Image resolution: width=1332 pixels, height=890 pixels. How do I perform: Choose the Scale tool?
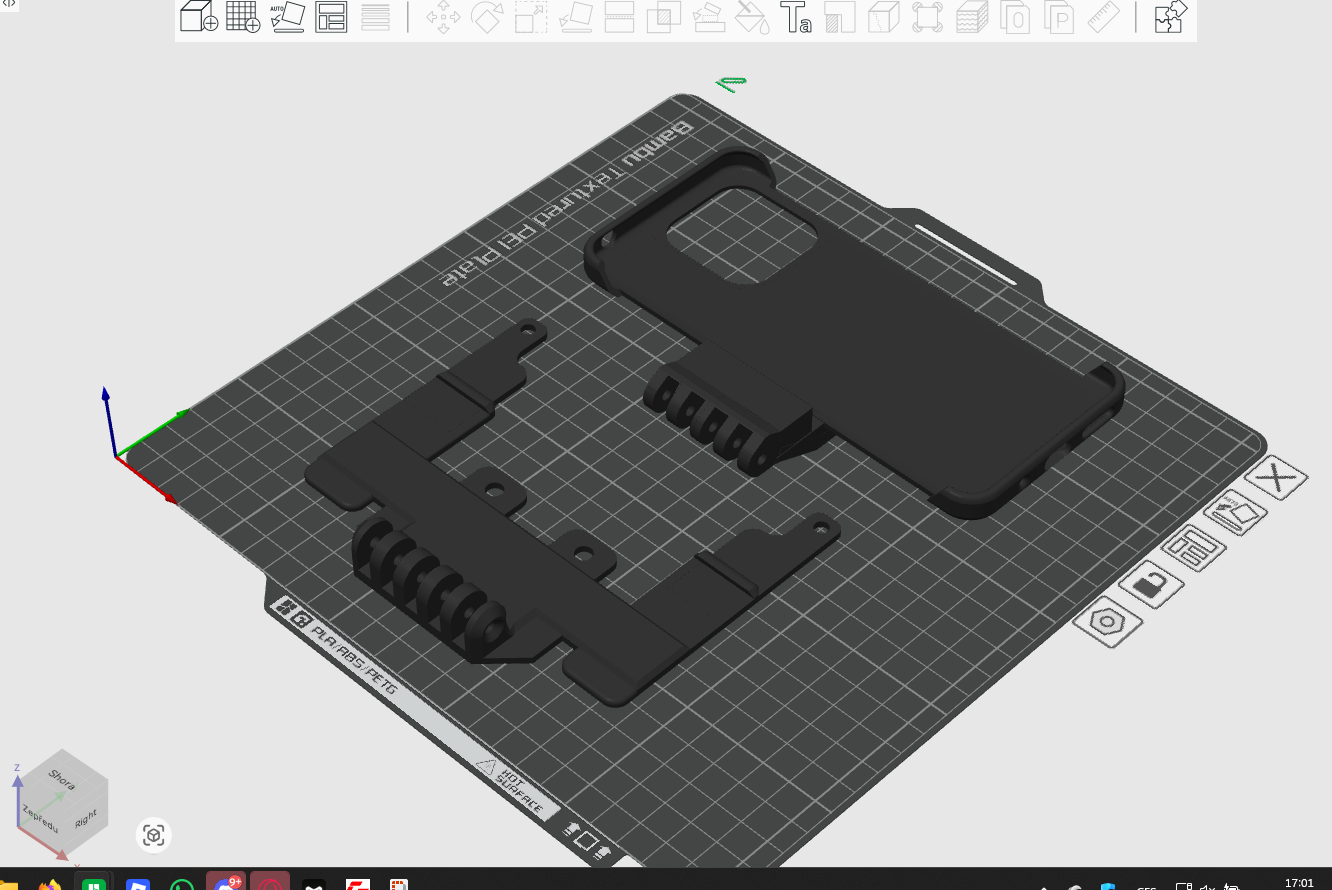tap(531, 17)
